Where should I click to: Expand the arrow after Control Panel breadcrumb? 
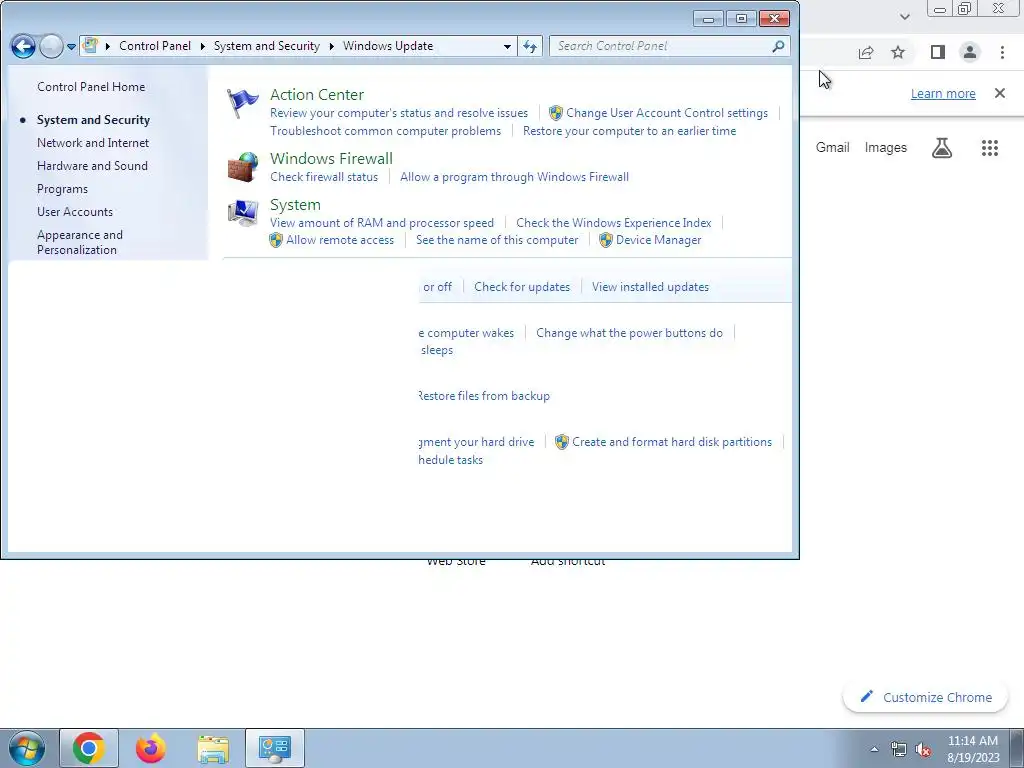tap(202, 46)
